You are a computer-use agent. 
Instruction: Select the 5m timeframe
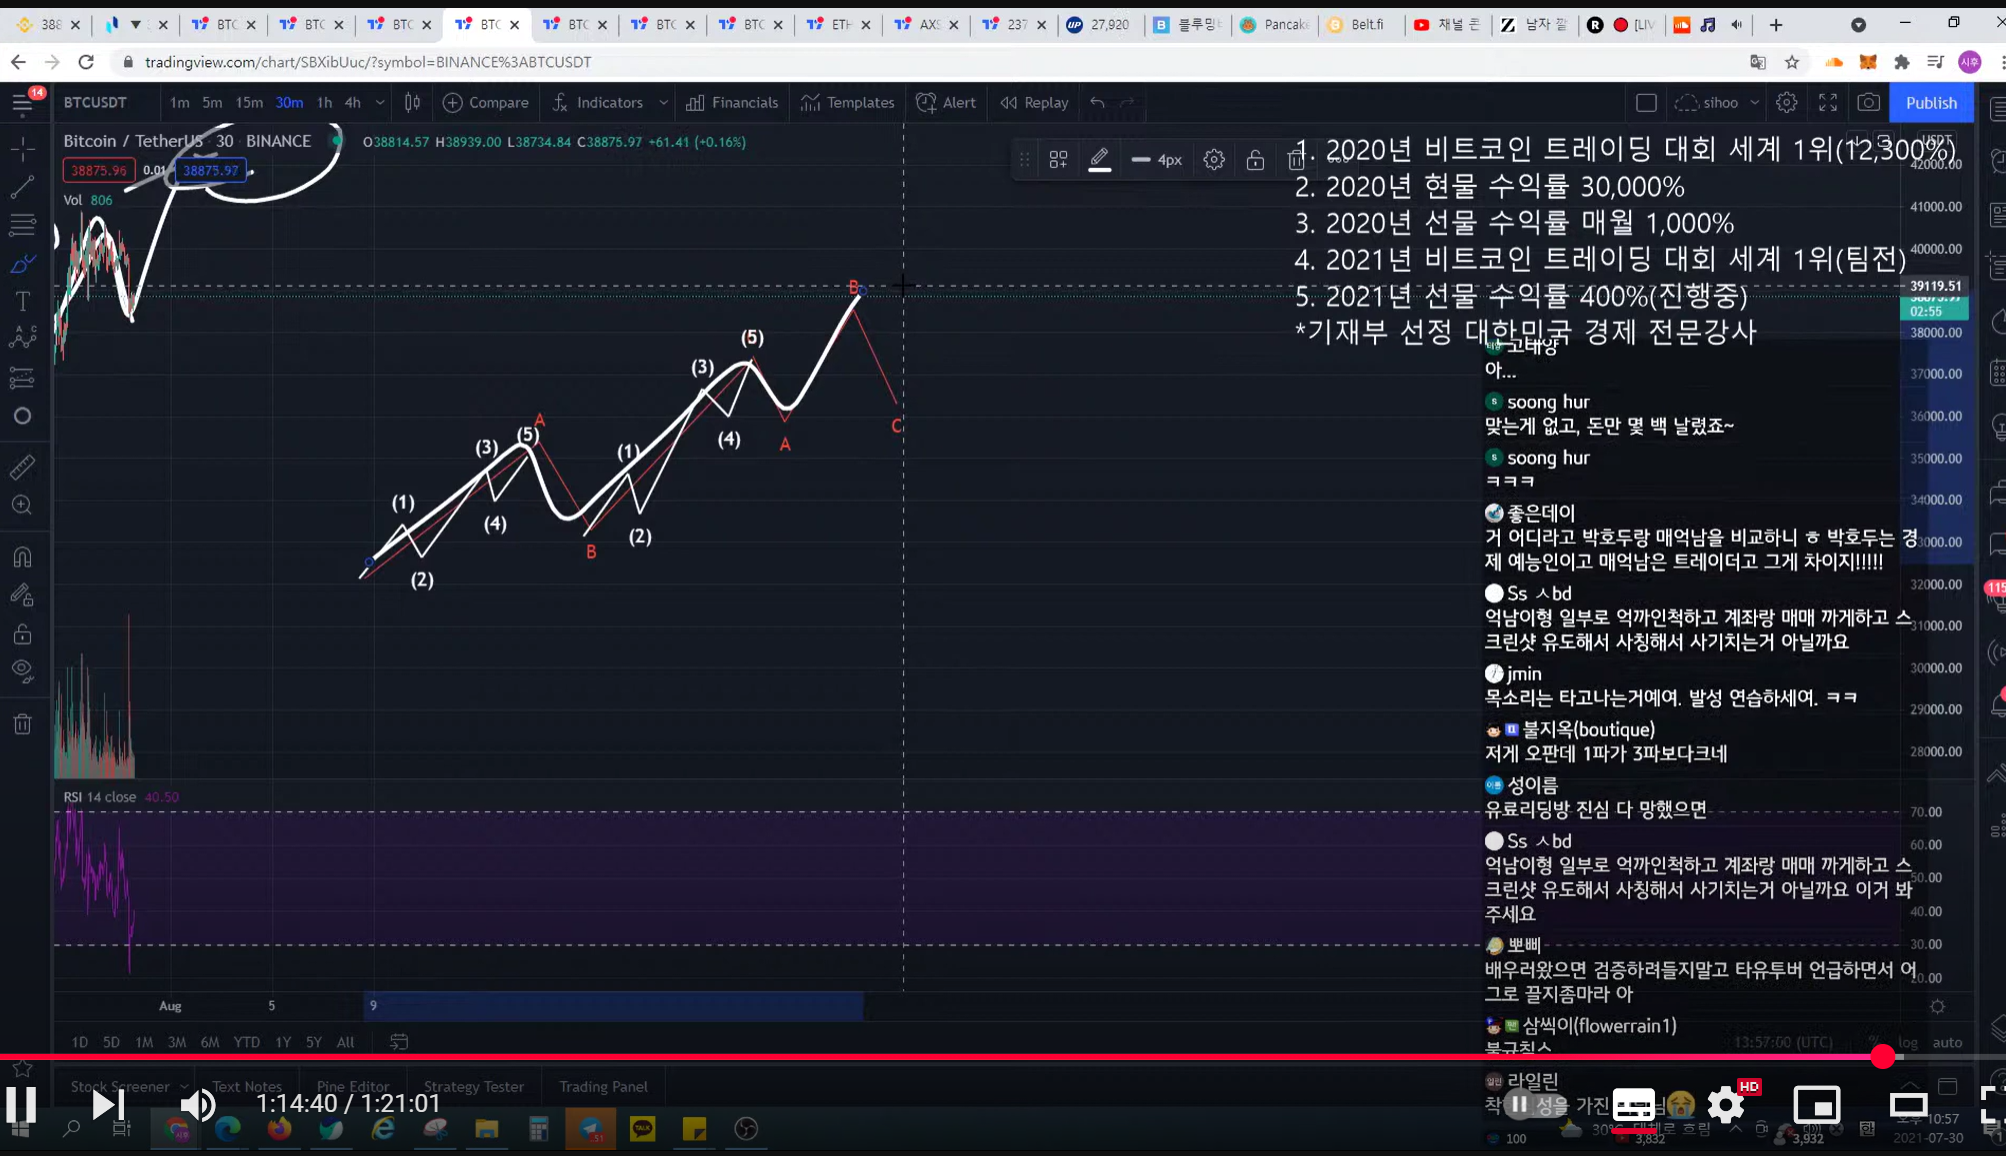click(212, 102)
